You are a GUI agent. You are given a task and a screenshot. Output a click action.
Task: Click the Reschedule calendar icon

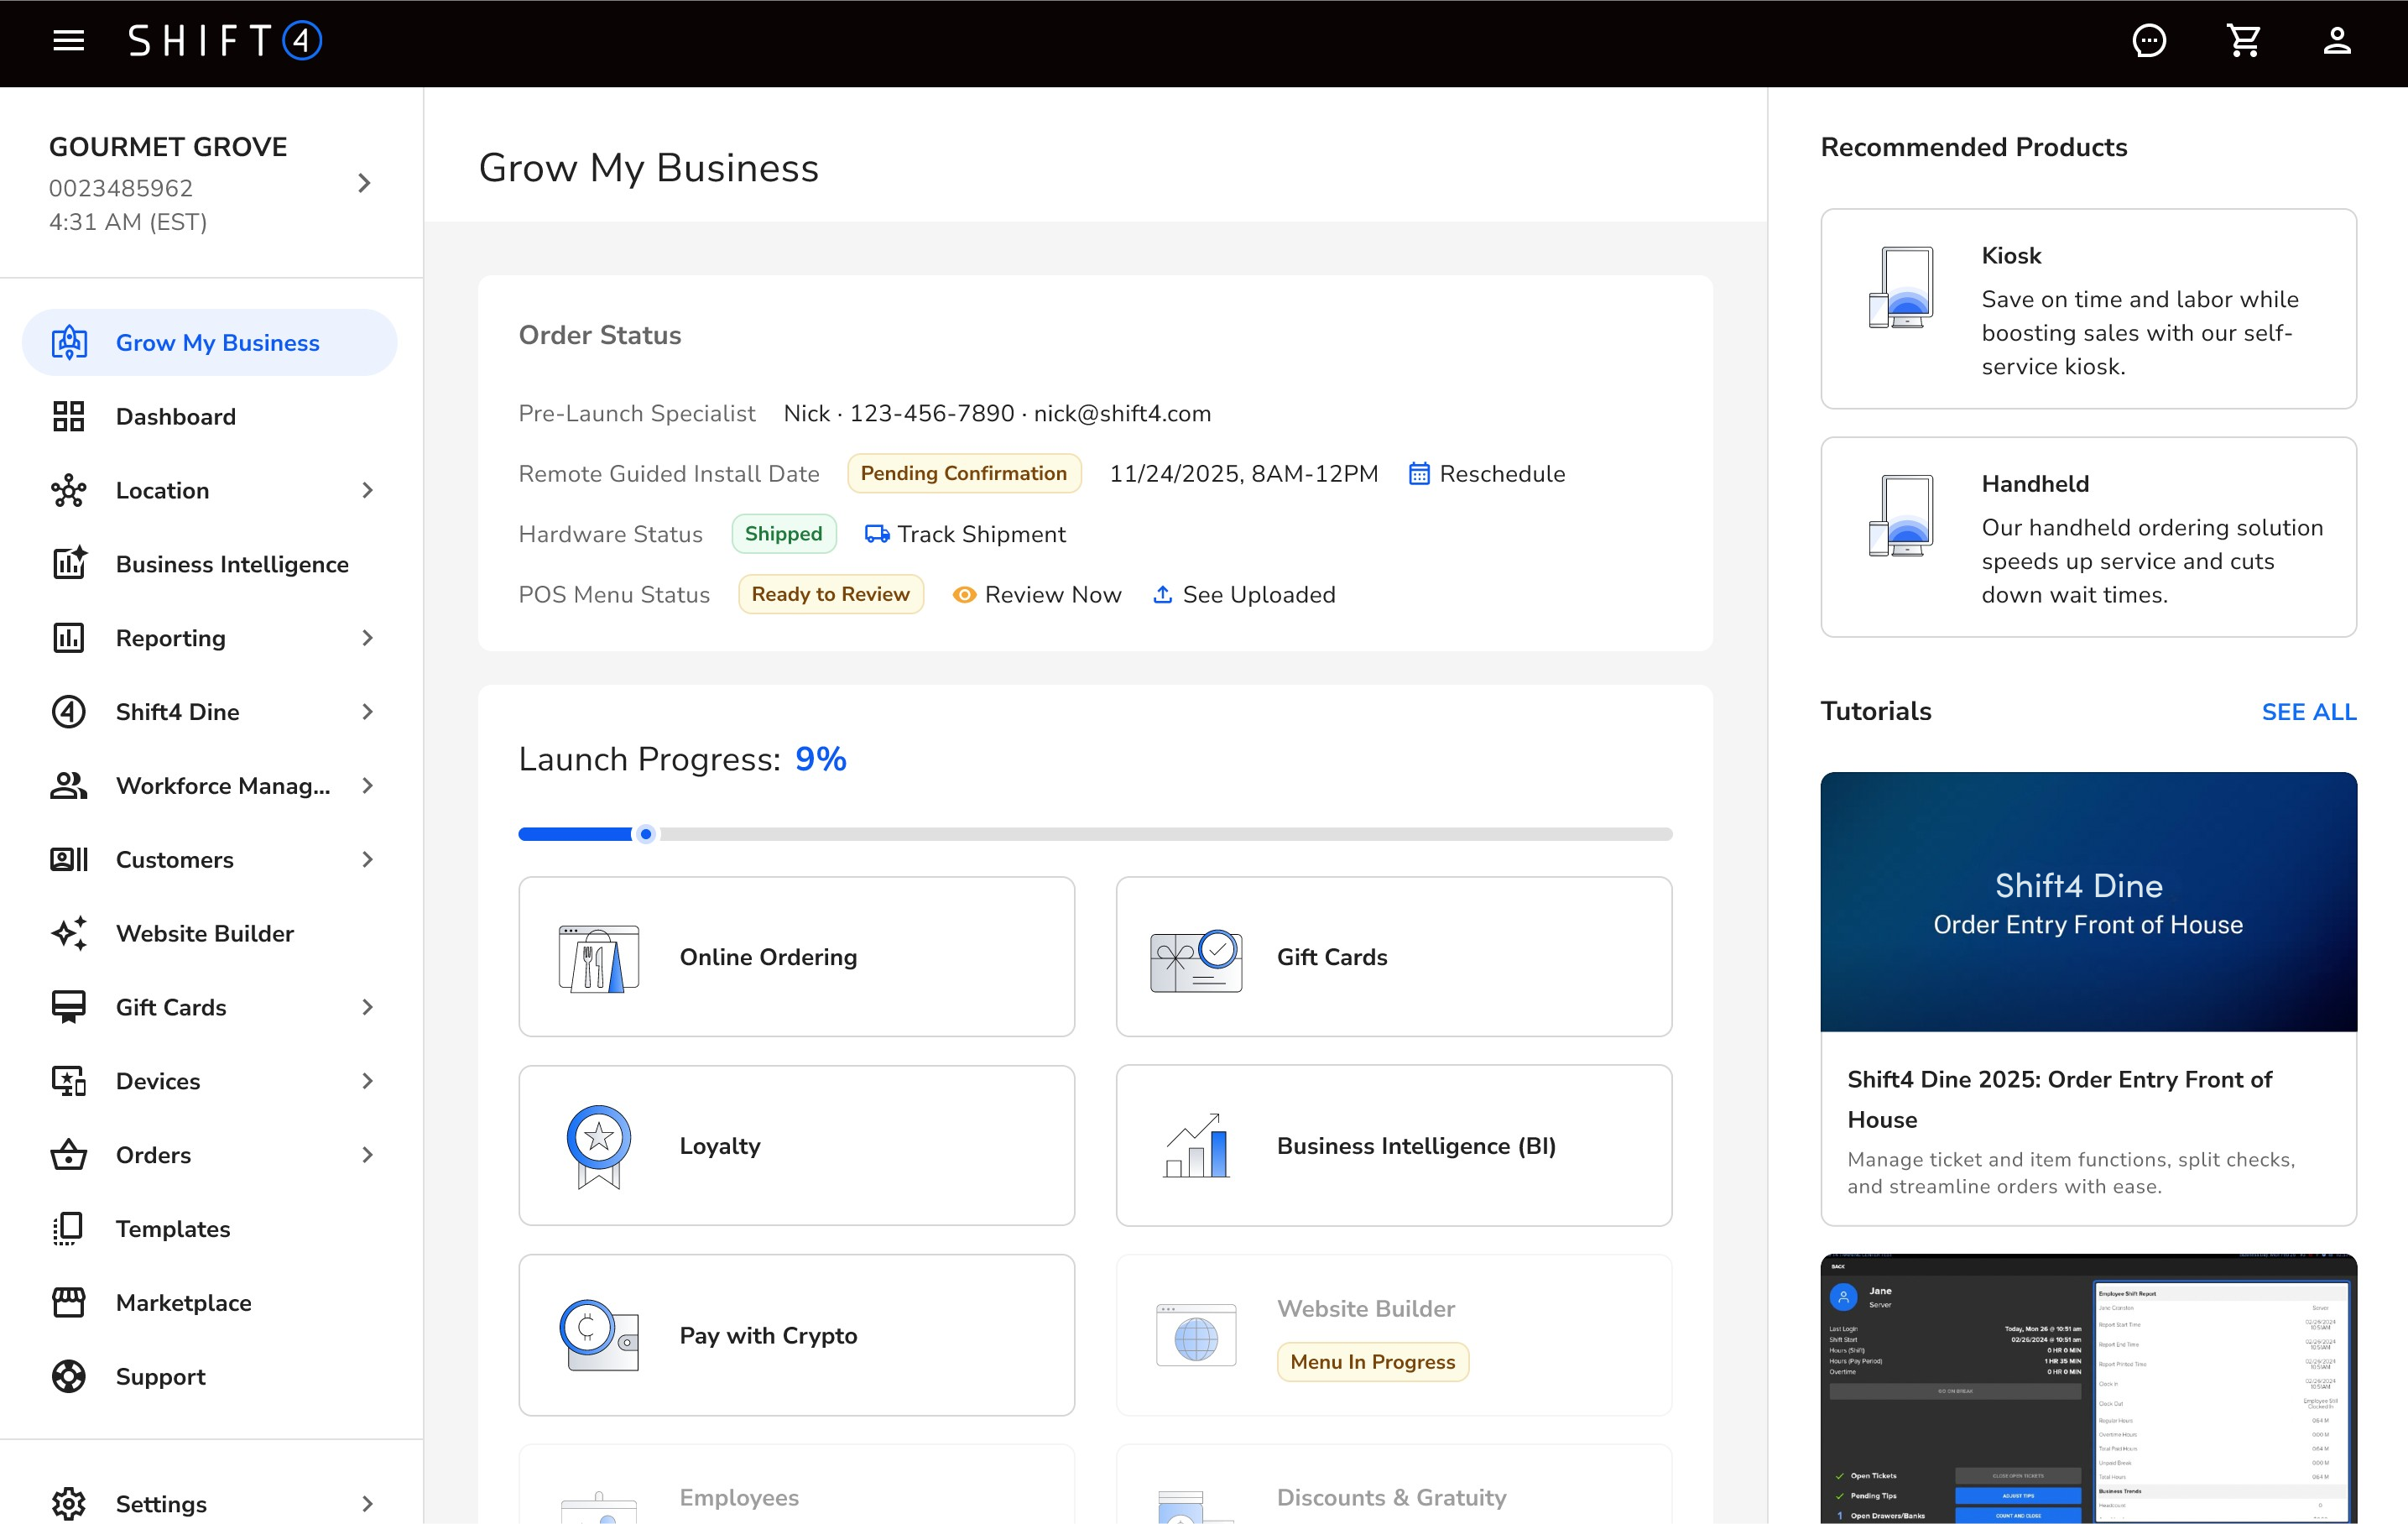pos(1419,474)
